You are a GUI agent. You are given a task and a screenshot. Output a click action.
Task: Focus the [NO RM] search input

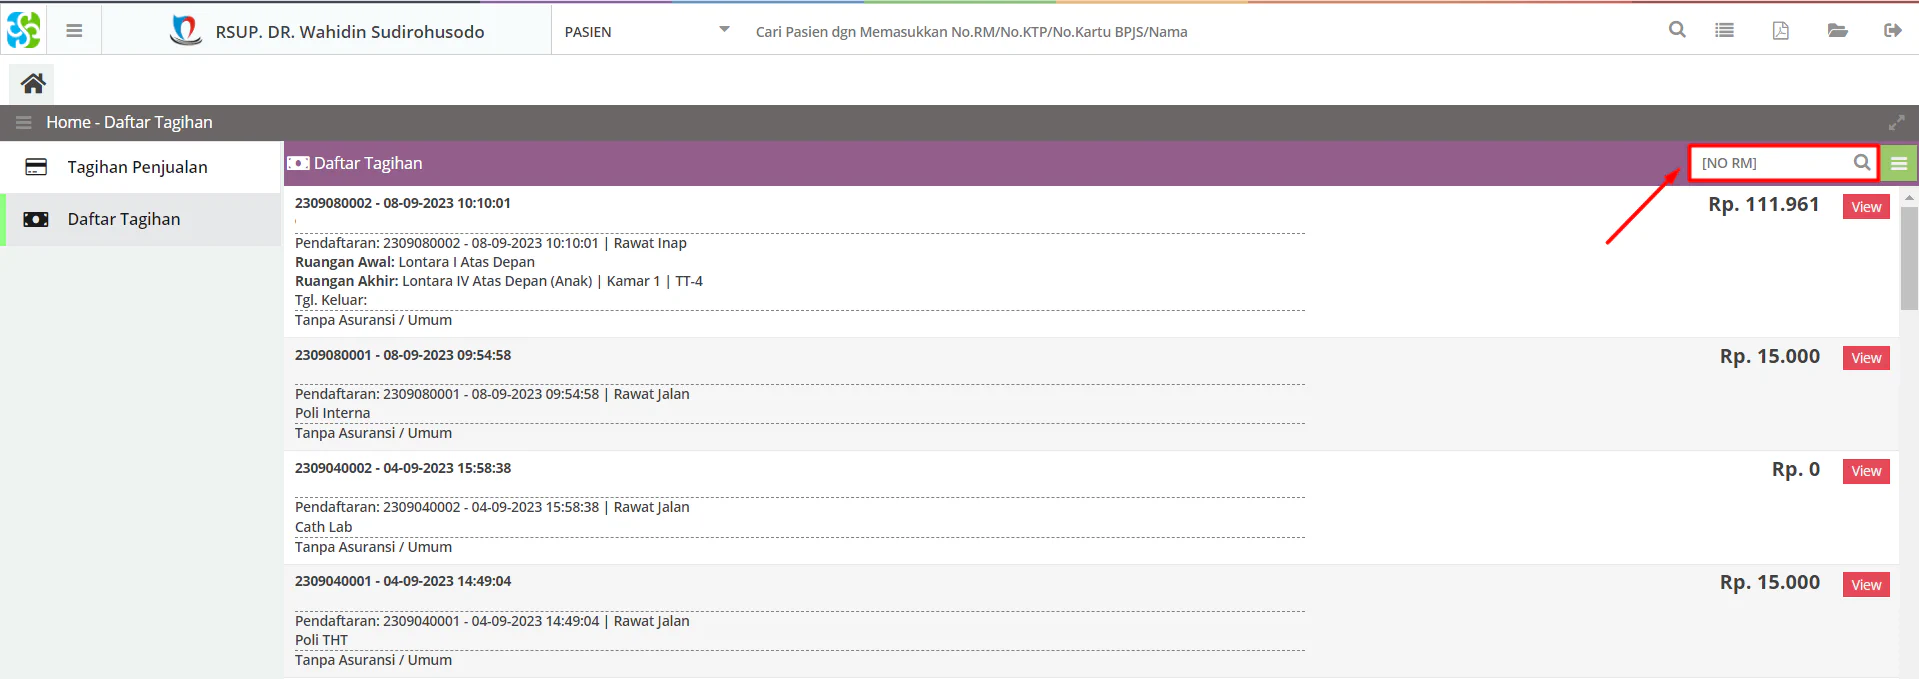click(x=1773, y=163)
